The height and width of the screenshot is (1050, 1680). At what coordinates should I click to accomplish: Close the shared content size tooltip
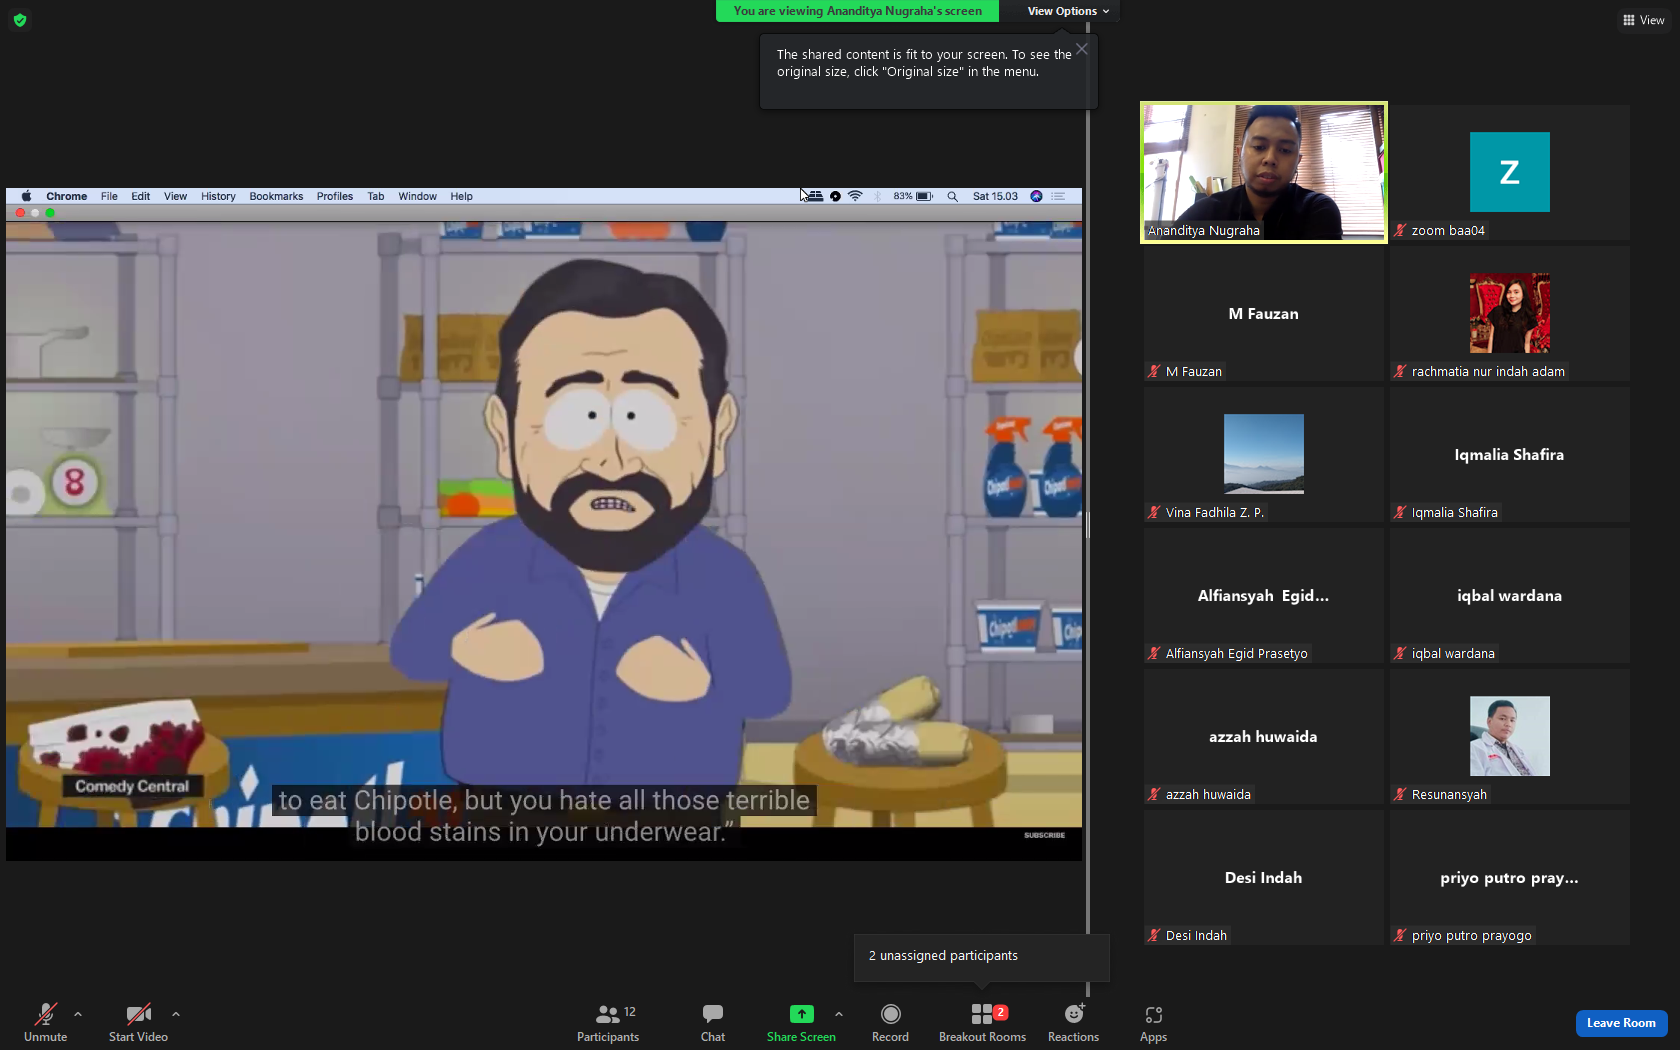1082,48
